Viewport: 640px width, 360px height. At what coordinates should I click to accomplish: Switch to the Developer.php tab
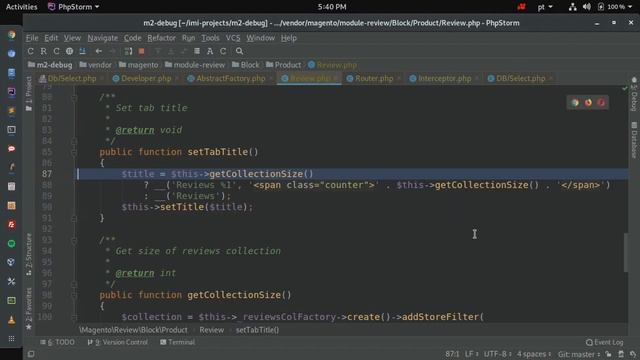pos(146,78)
